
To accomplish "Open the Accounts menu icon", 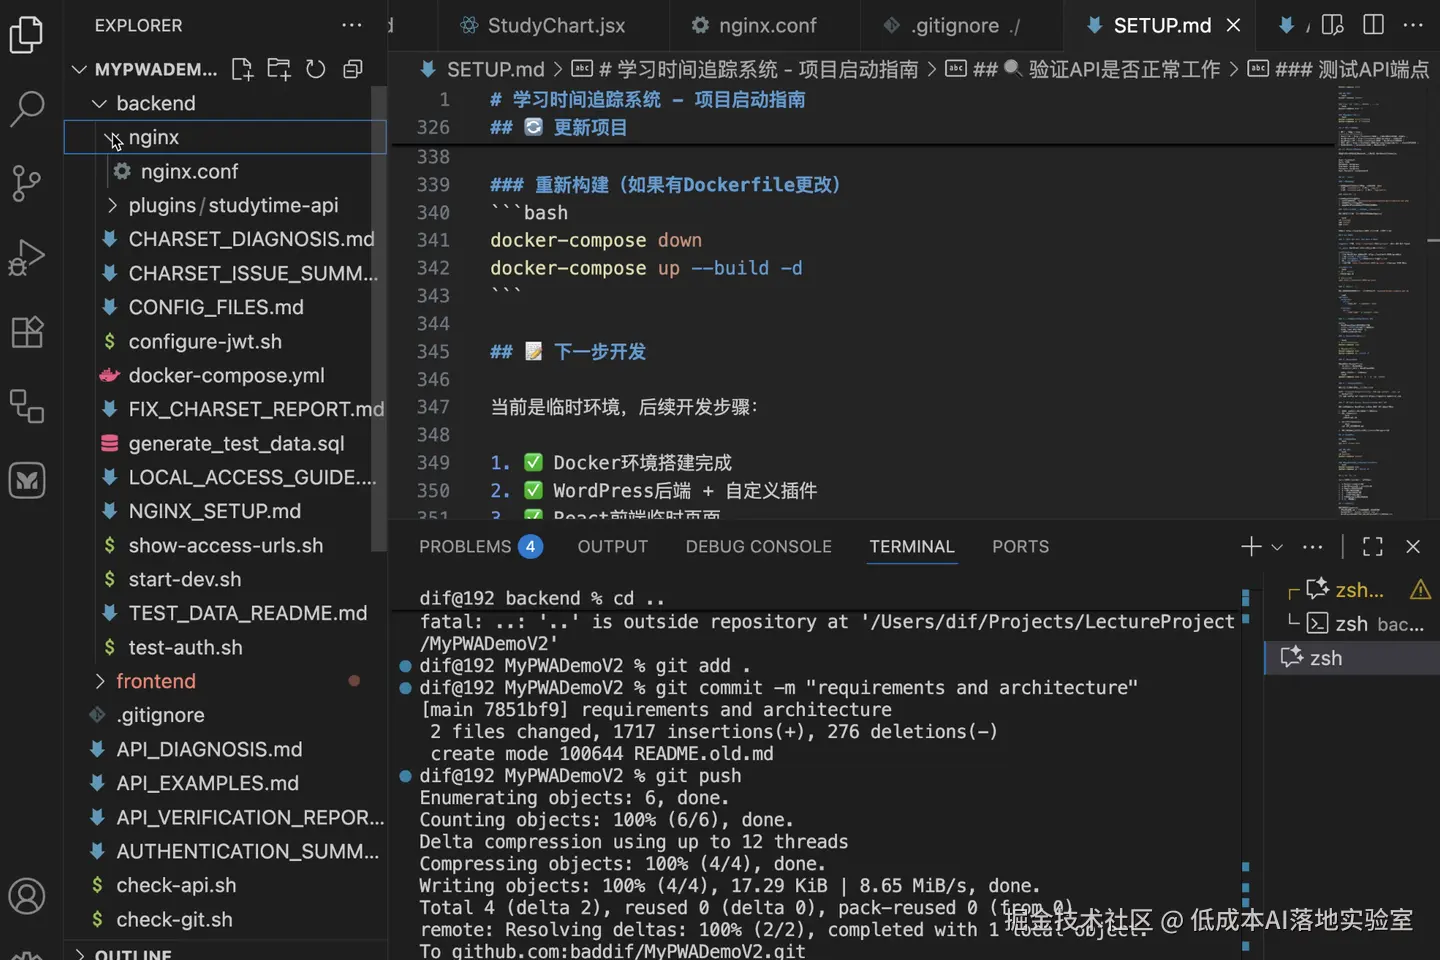I will tap(26, 896).
